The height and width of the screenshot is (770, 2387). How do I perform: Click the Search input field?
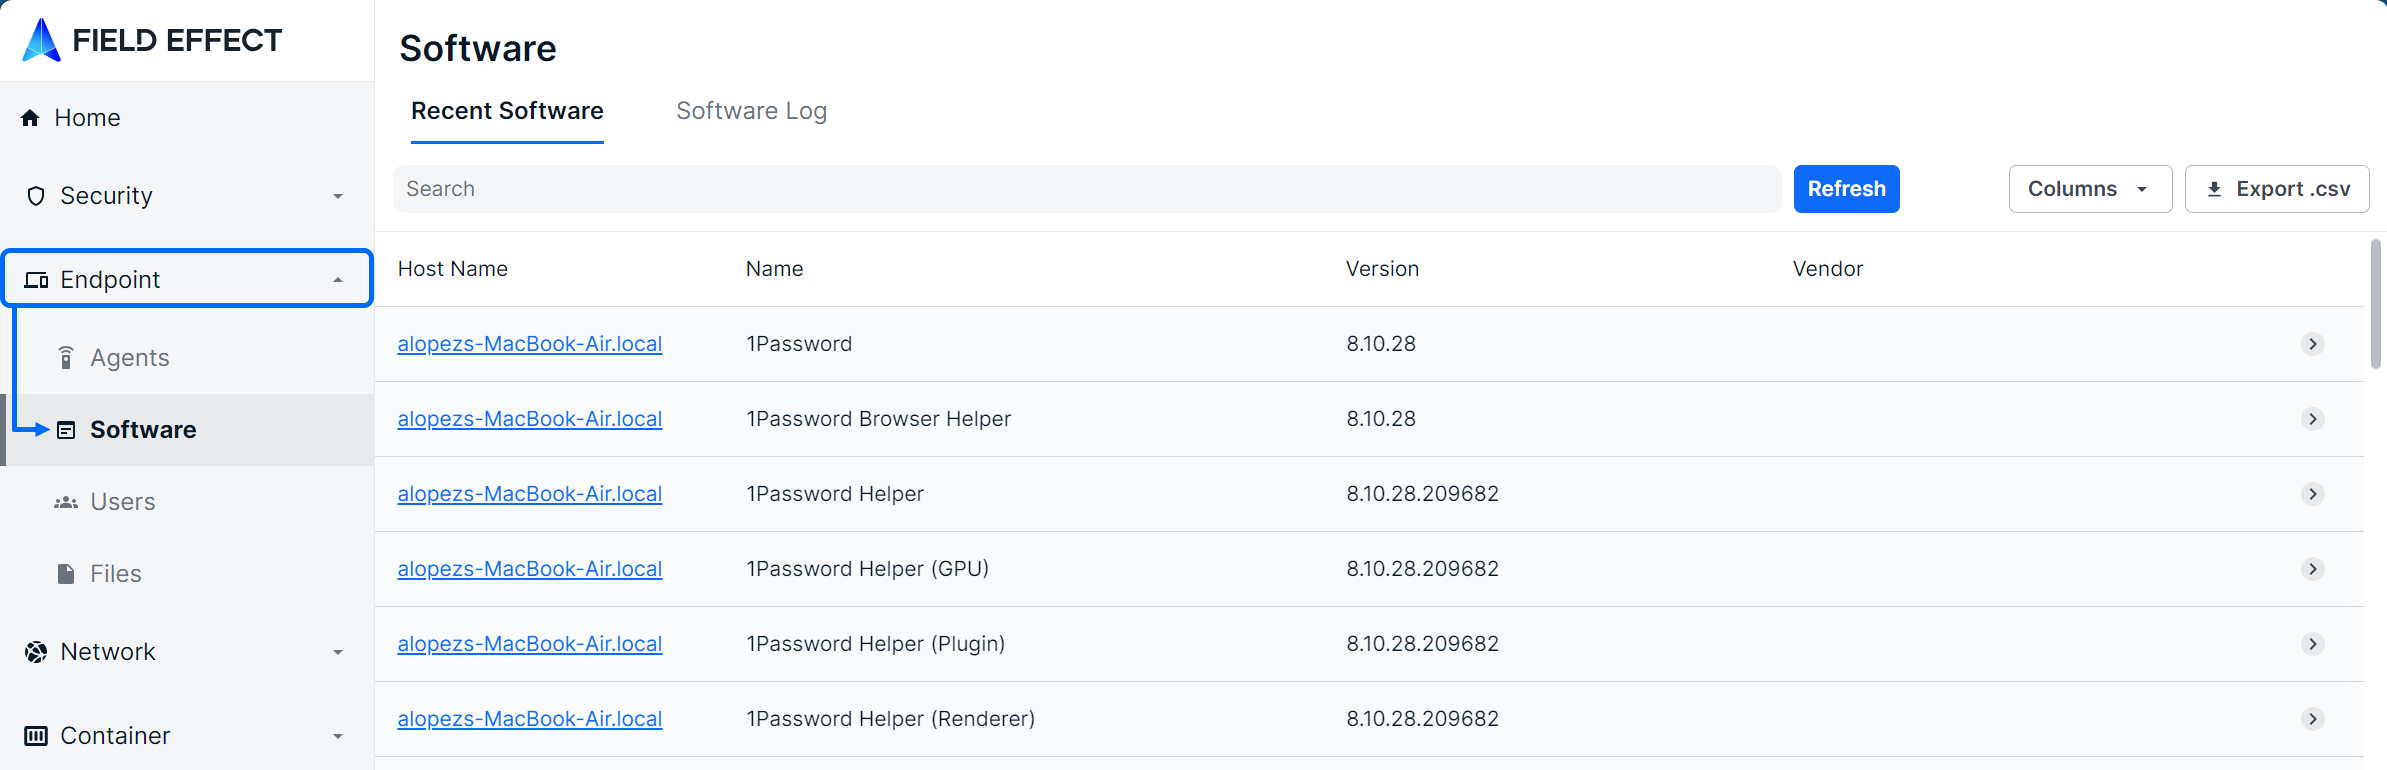pyautogui.click(x=1087, y=189)
